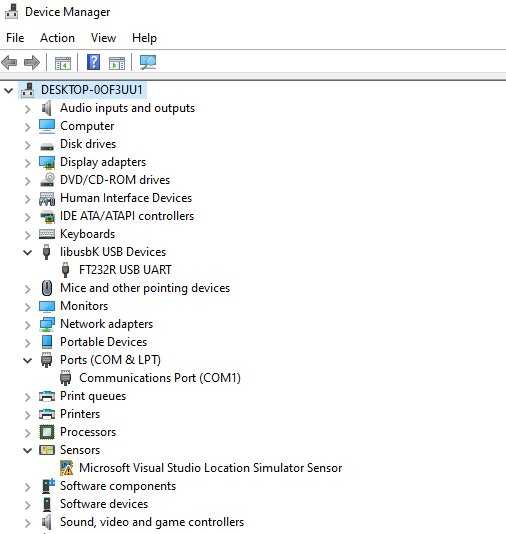Image resolution: width=506 pixels, height=534 pixels.
Task: Click the Communications Port COM1 icon
Action: pos(65,378)
